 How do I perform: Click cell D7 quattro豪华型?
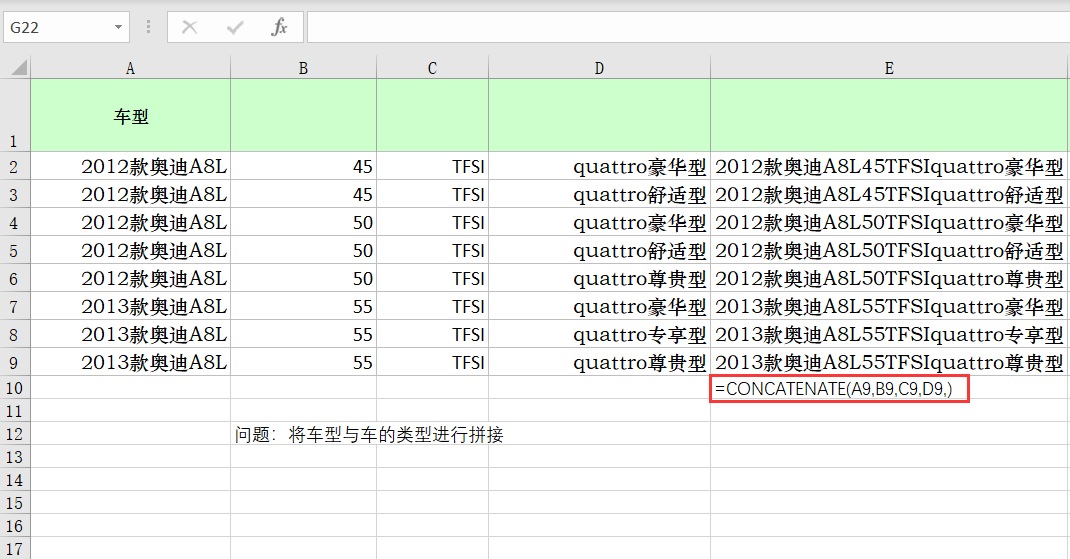pos(599,306)
